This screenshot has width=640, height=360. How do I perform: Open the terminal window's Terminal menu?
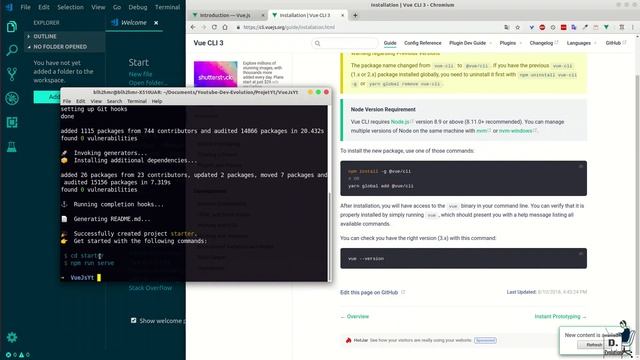(137, 101)
